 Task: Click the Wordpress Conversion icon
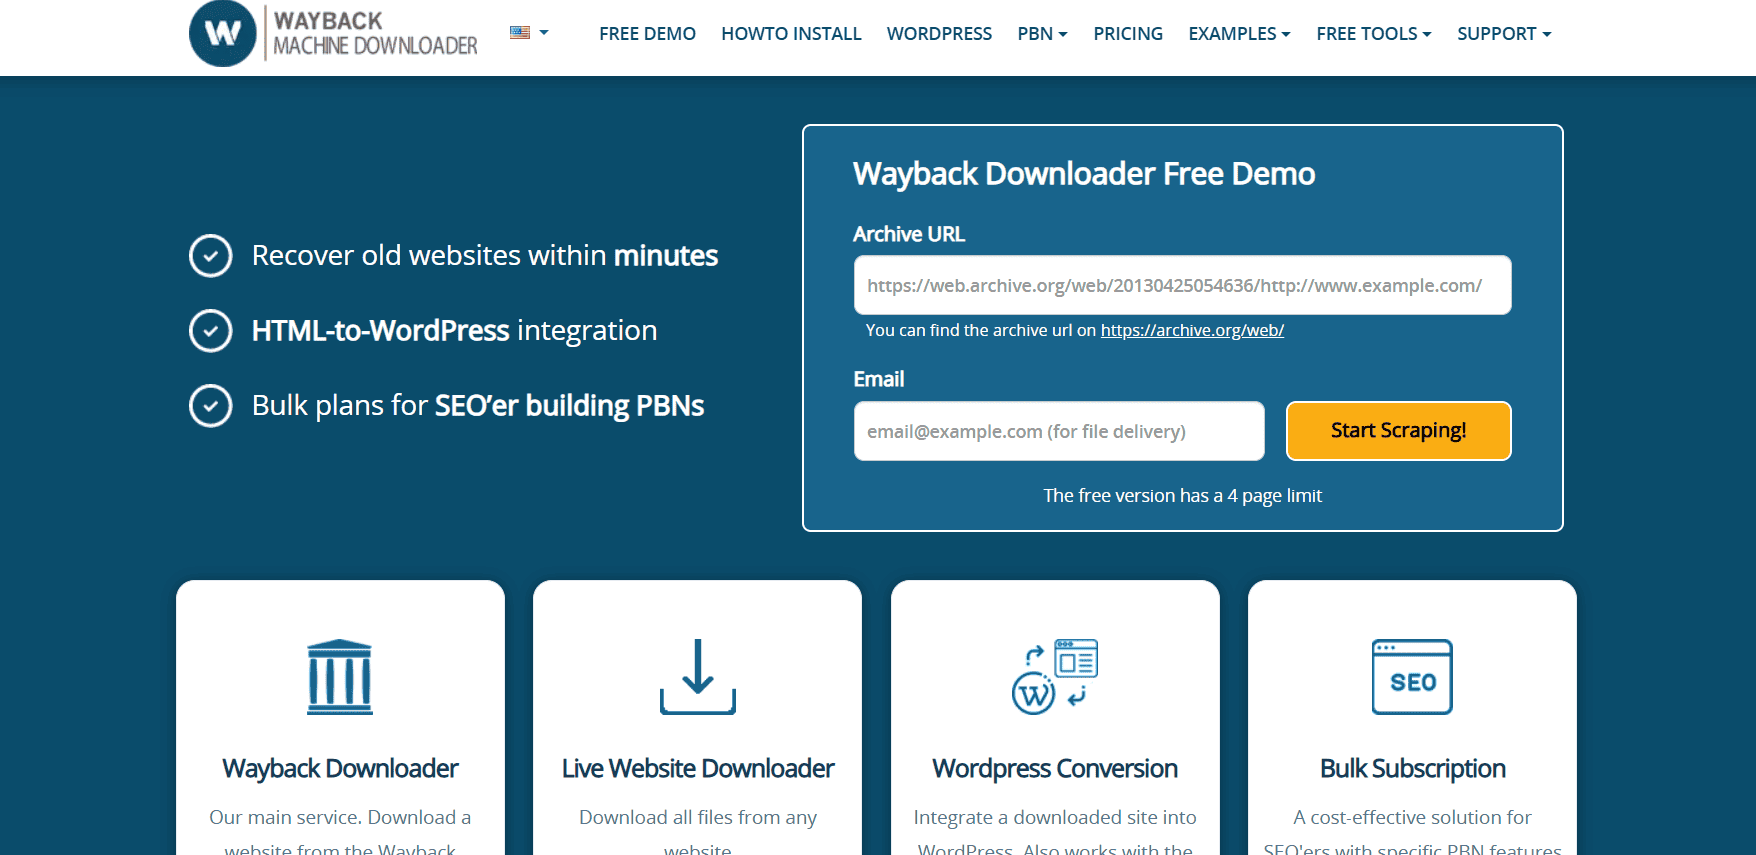coord(1055,677)
